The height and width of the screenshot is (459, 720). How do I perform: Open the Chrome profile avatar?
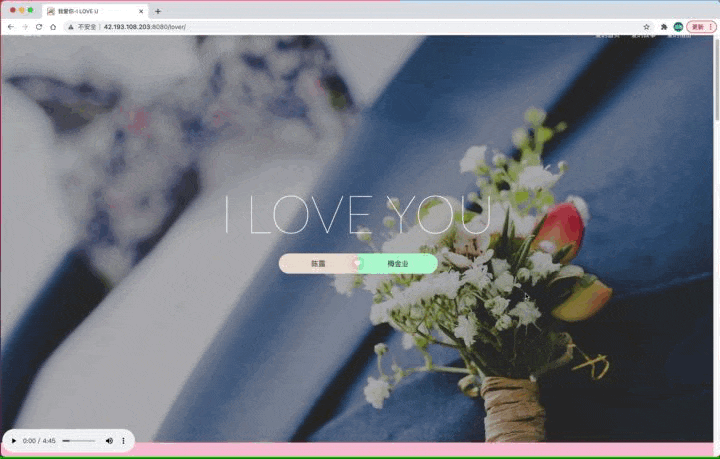[x=678, y=27]
